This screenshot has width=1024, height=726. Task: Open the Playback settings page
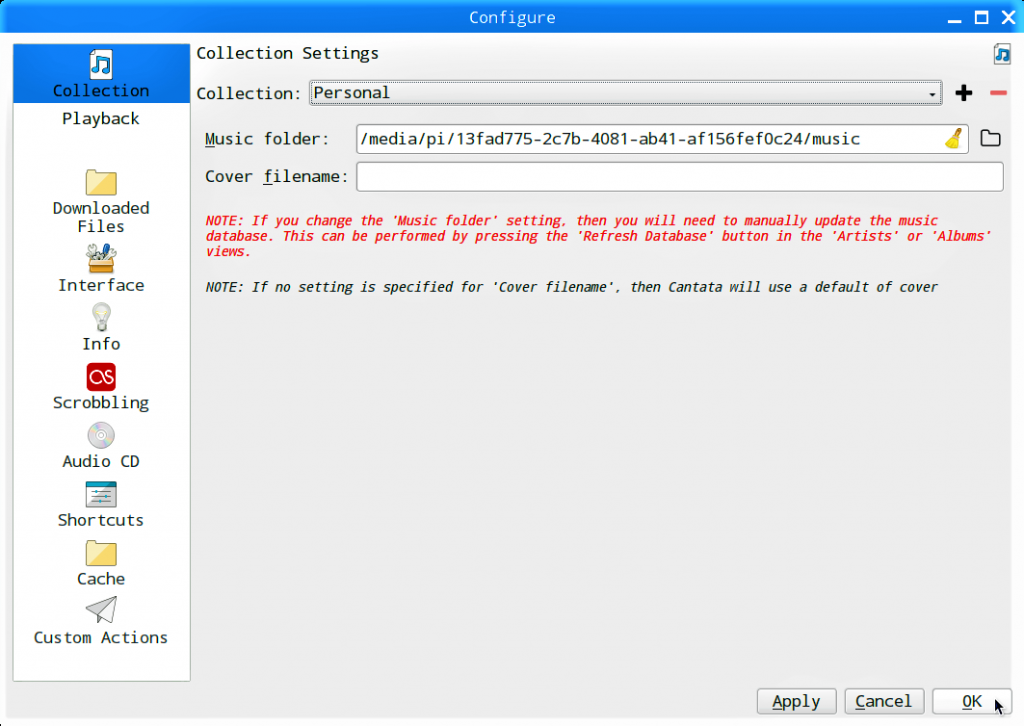(101, 119)
